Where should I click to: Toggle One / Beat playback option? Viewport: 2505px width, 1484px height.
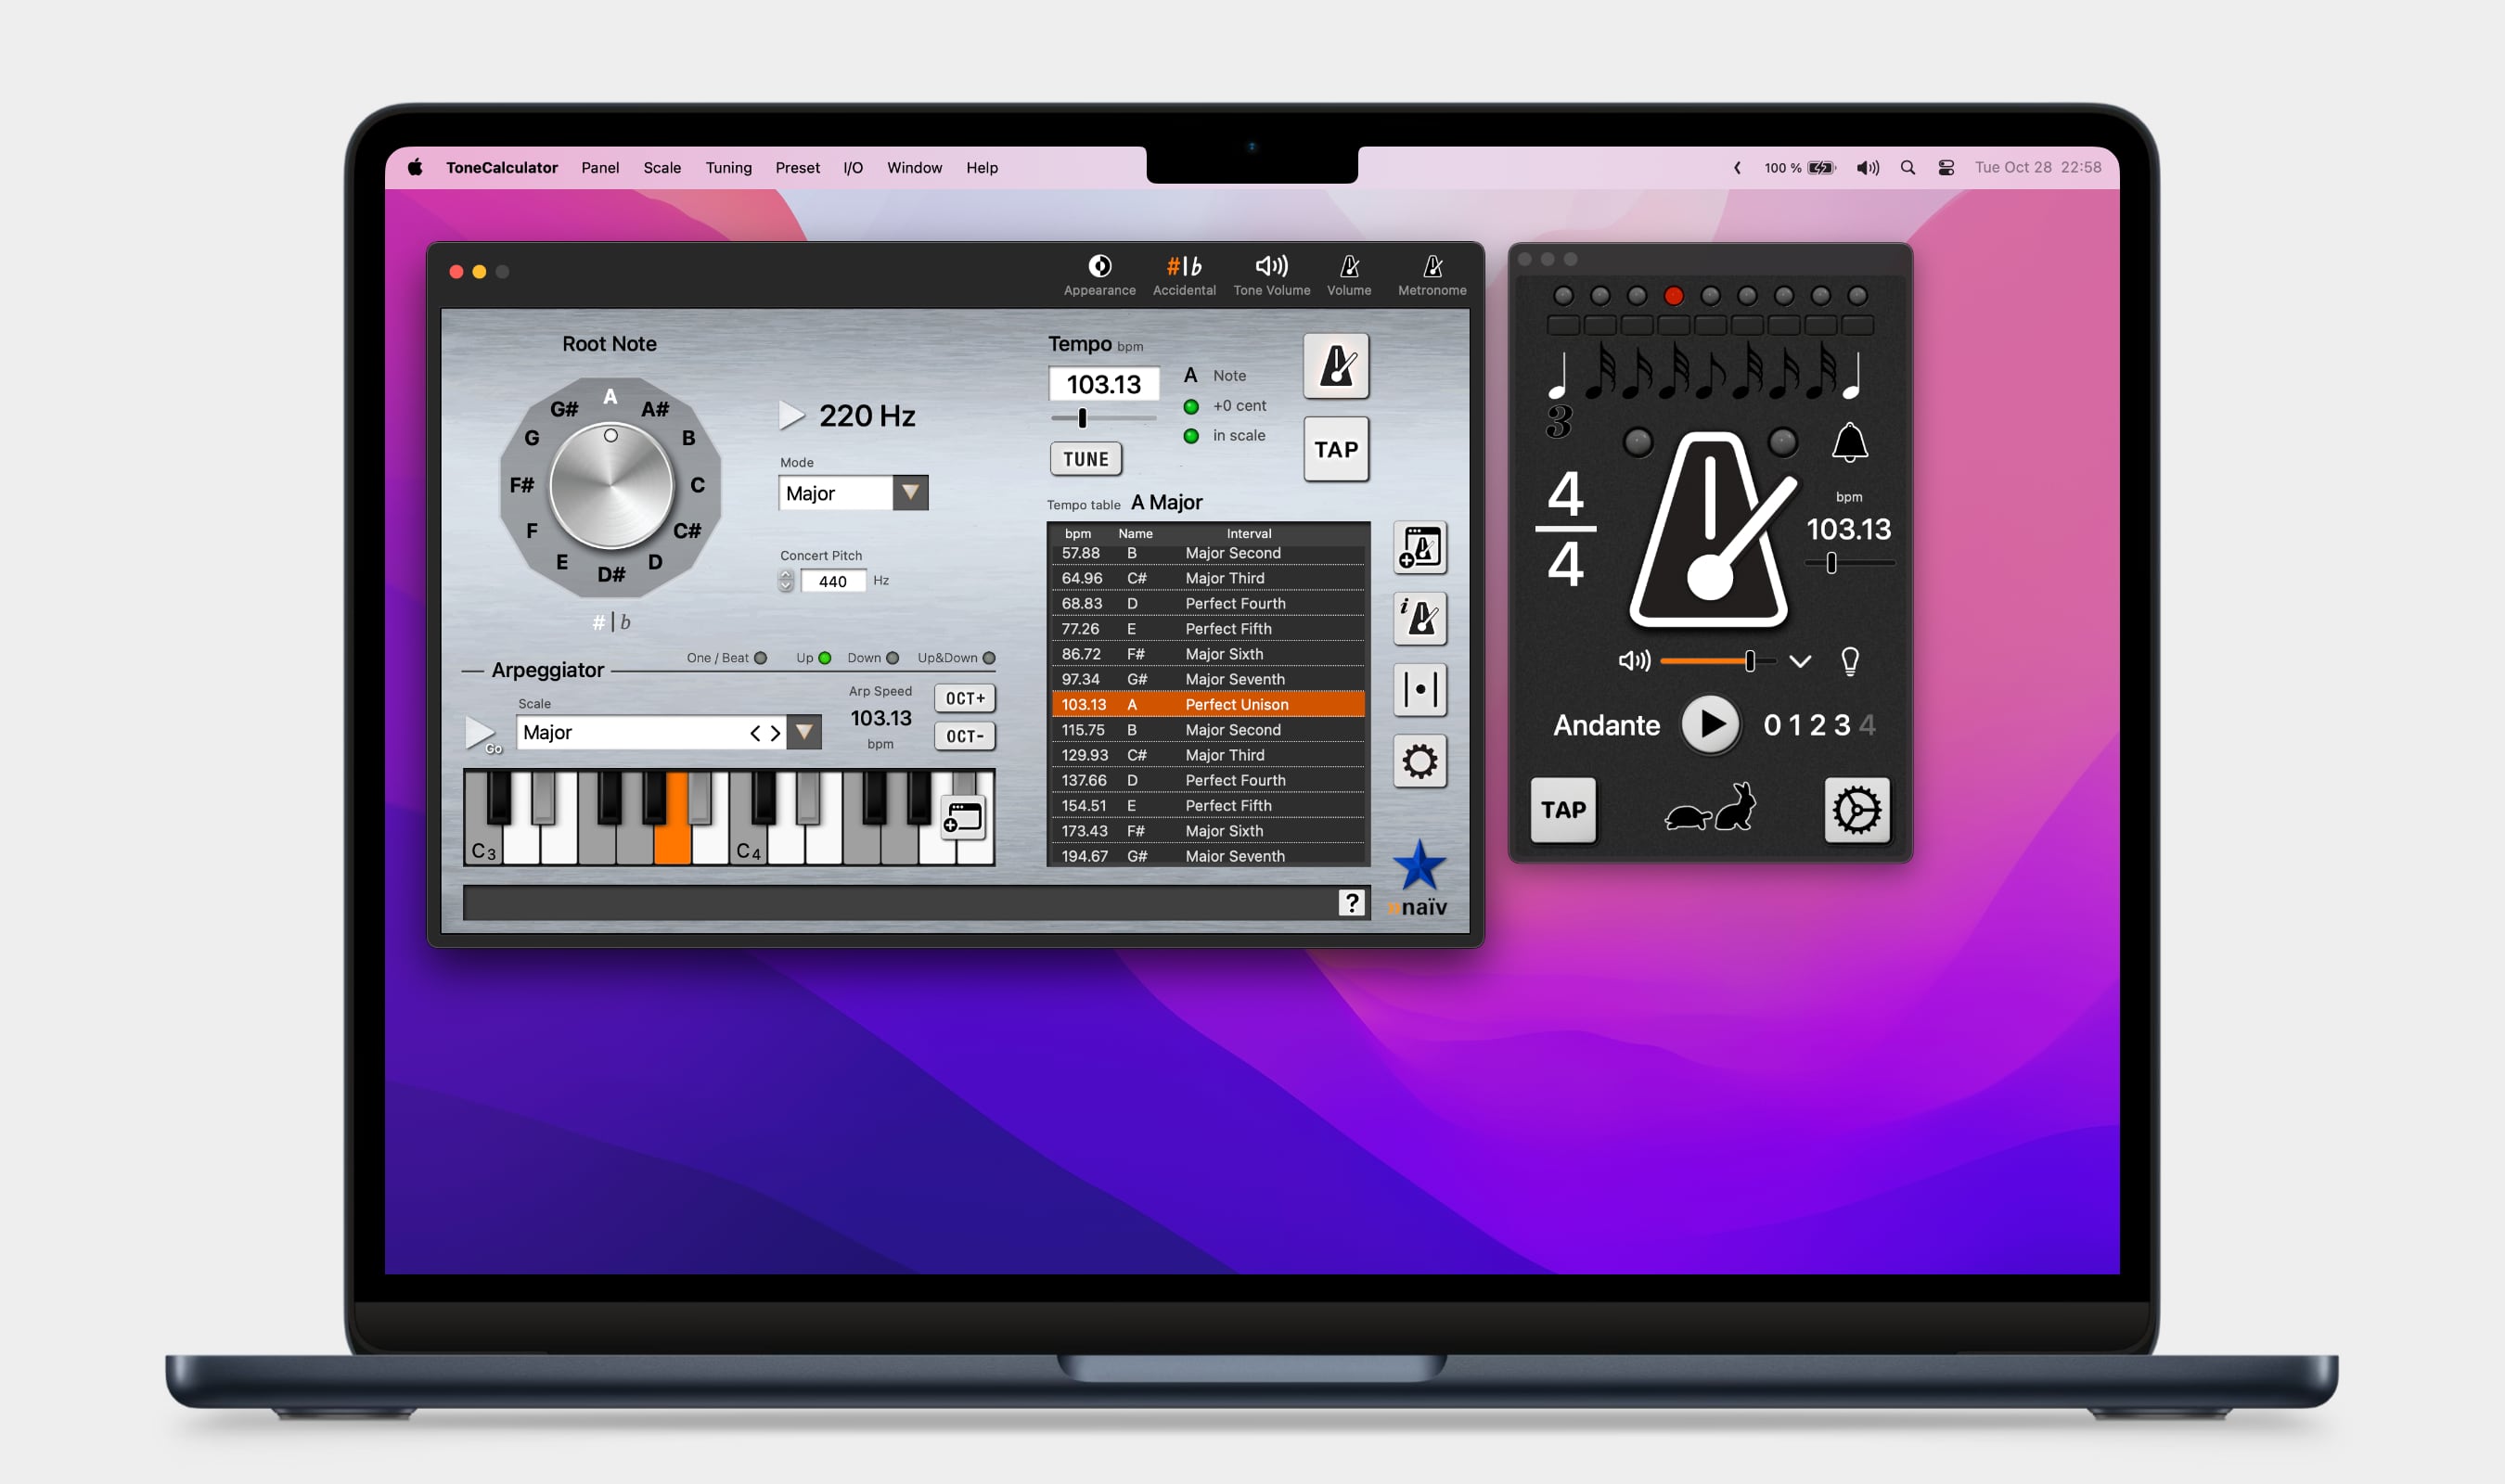coord(761,658)
